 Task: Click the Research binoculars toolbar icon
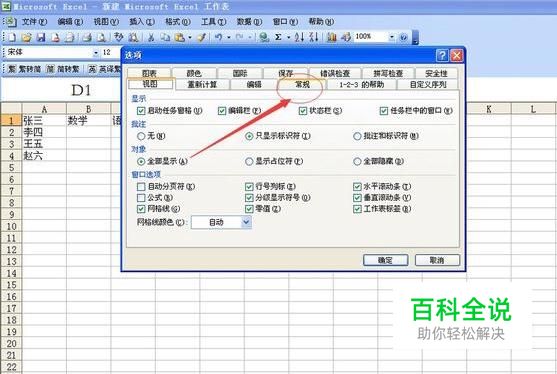tap(133, 37)
